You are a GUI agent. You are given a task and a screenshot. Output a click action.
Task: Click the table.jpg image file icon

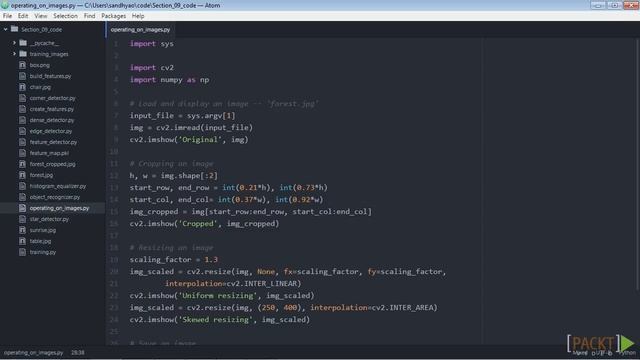[22, 241]
